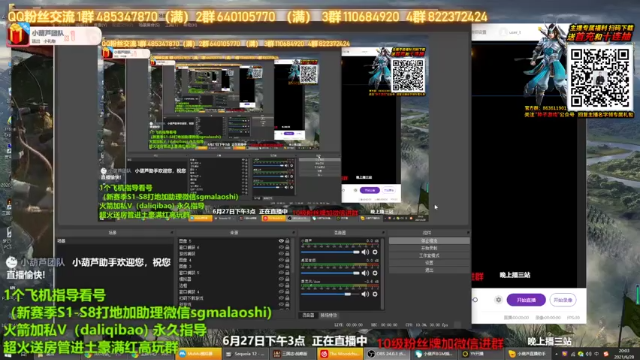Viewport: 640px width, 360px height.
Task: Switch to the 转场特效 tab
Action: [329, 315]
